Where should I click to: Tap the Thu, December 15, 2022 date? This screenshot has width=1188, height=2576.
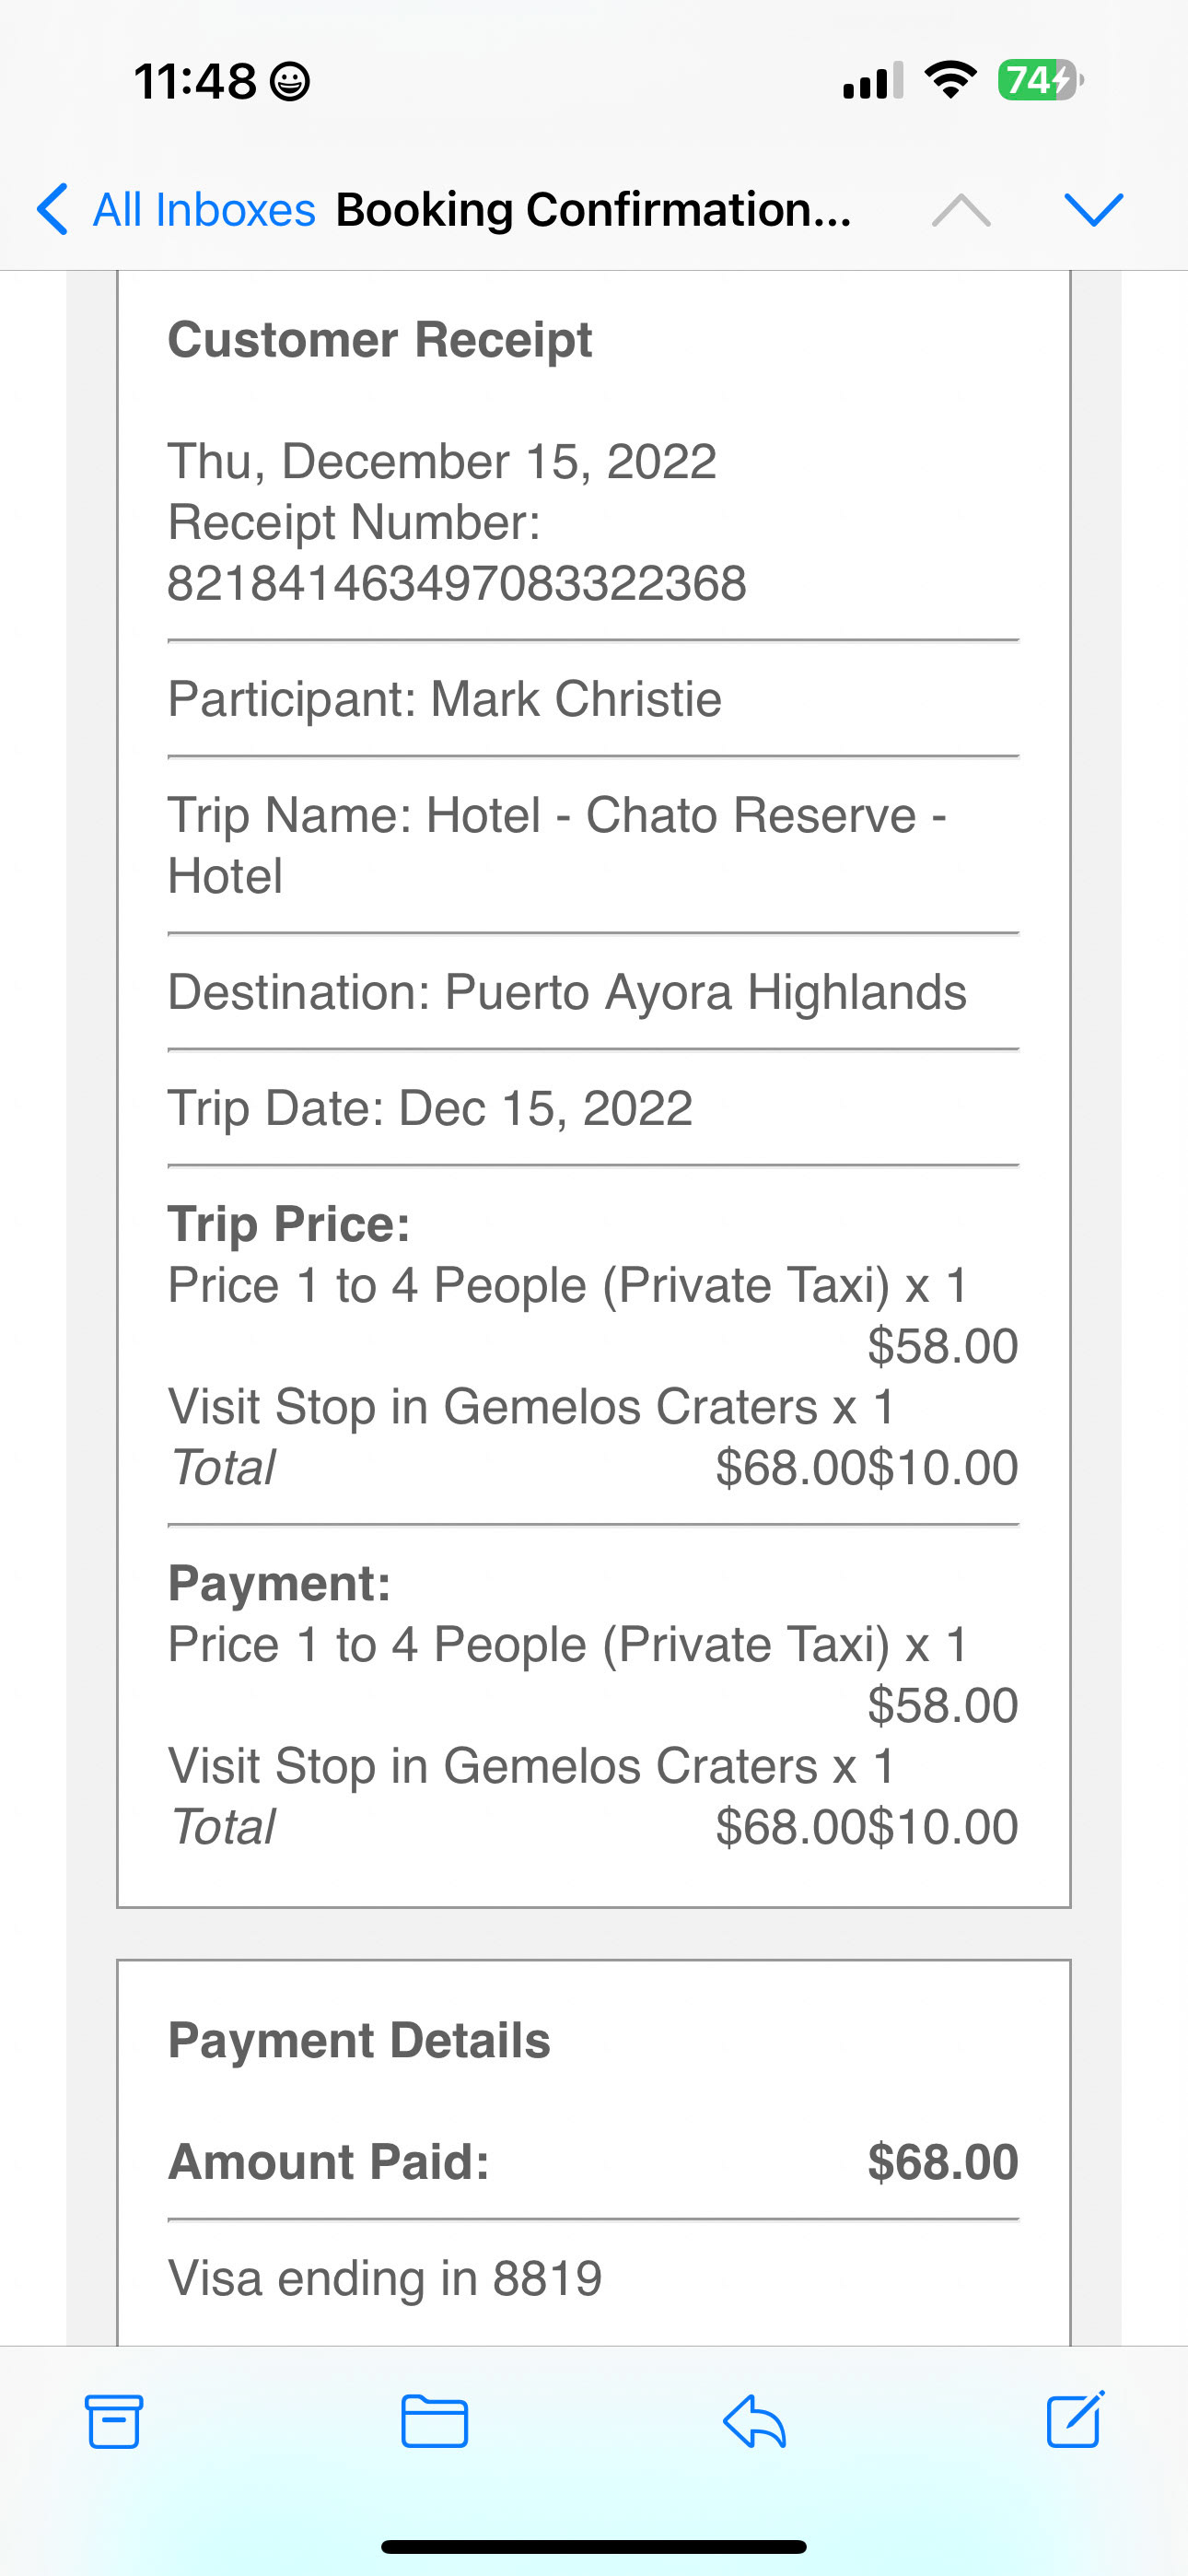tap(442, 462)
